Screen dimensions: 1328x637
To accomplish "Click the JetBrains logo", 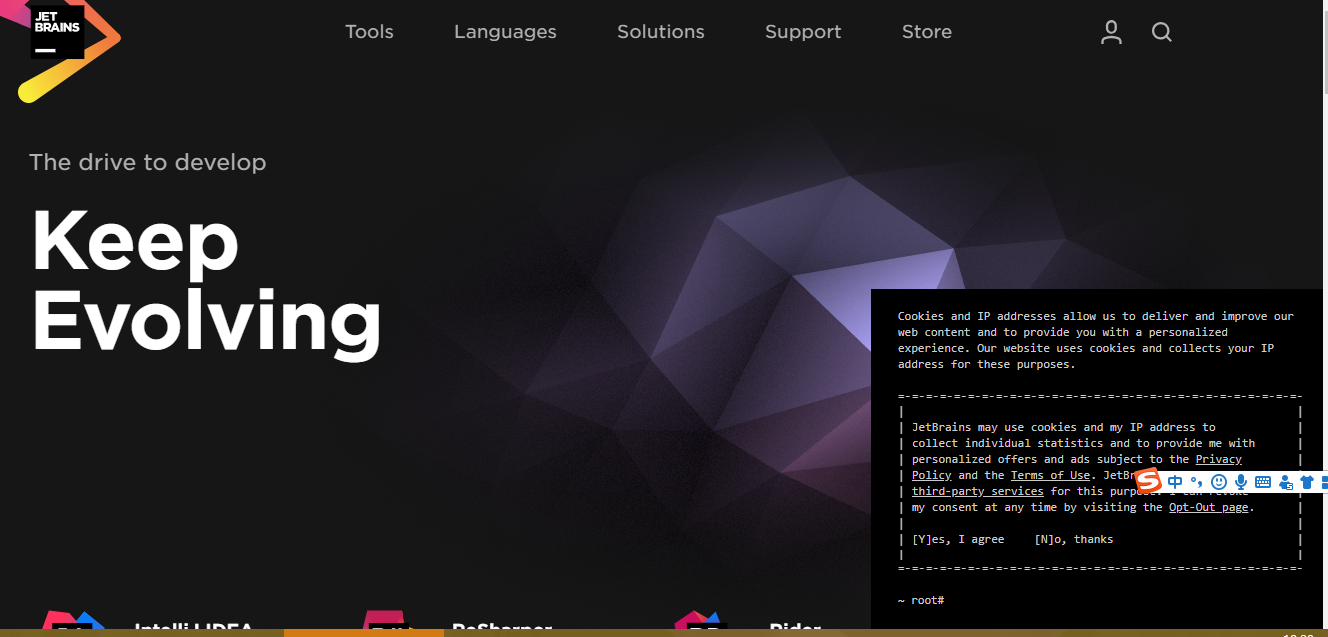I will (57, 33).
